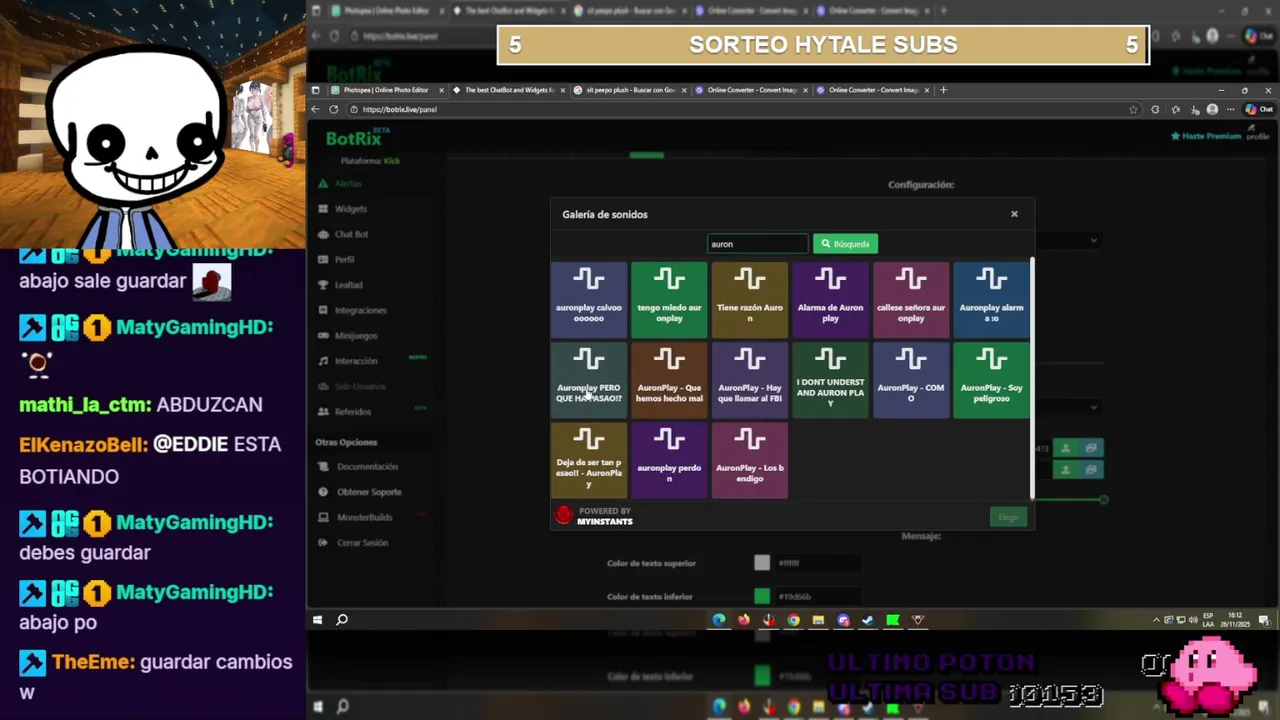Viewport: 1280px width, 720px height.
Task: Open the Windows Start menu
Action: pos(317,620)
